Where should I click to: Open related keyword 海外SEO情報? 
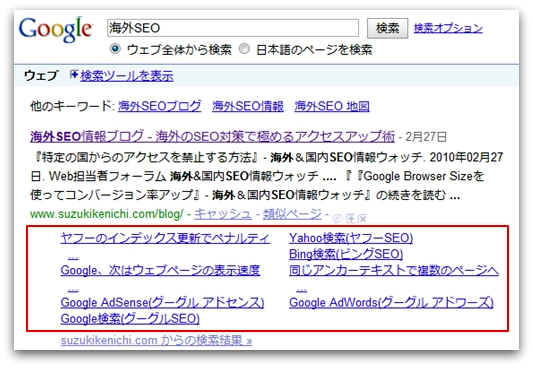pos(248,106)
